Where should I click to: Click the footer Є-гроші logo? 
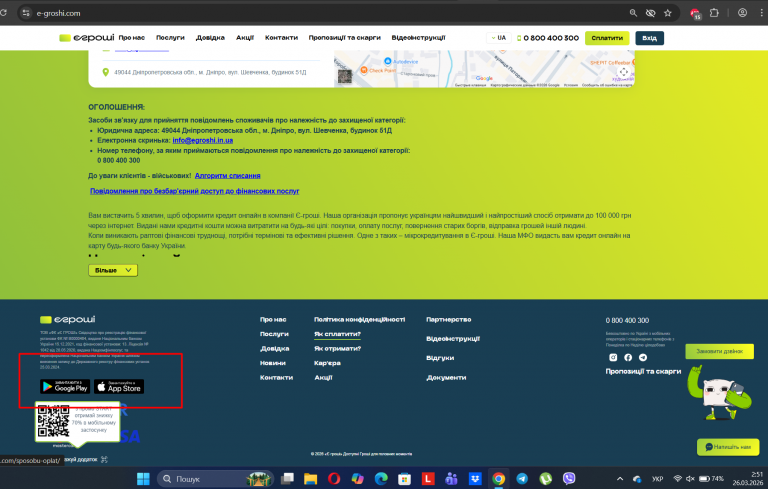(x=68, y=319)
